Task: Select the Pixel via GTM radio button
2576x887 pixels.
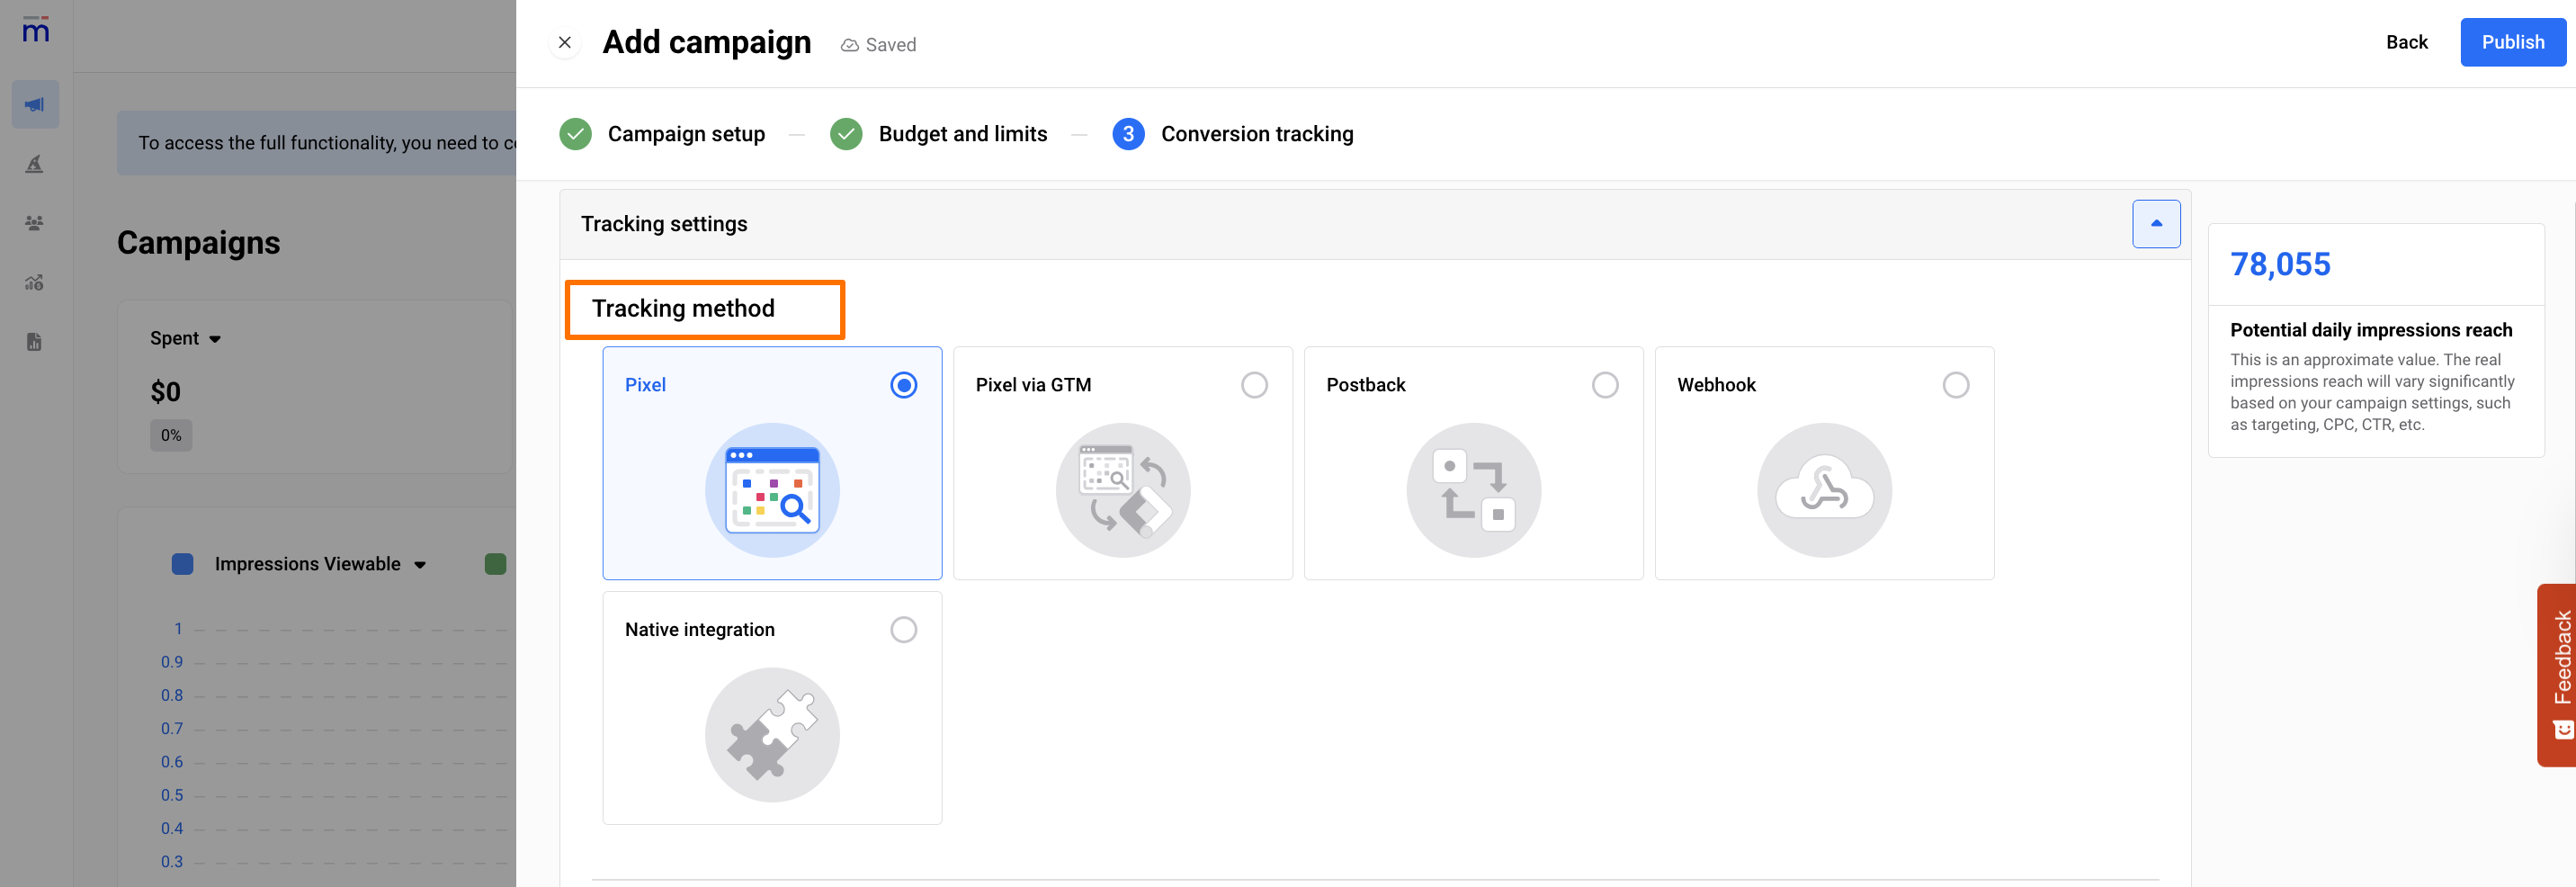Action: click(1253, 385)
